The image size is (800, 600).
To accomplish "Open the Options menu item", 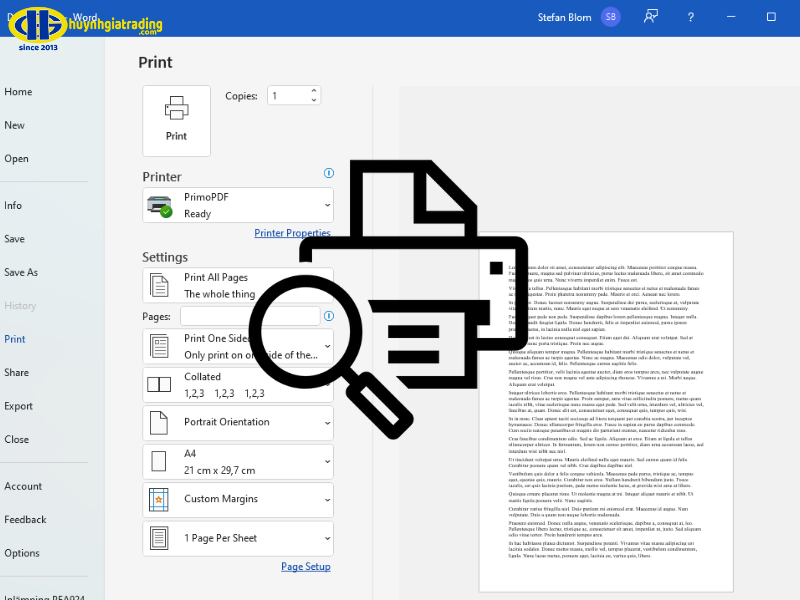I will pyautogui.click(x=22, y=553).
